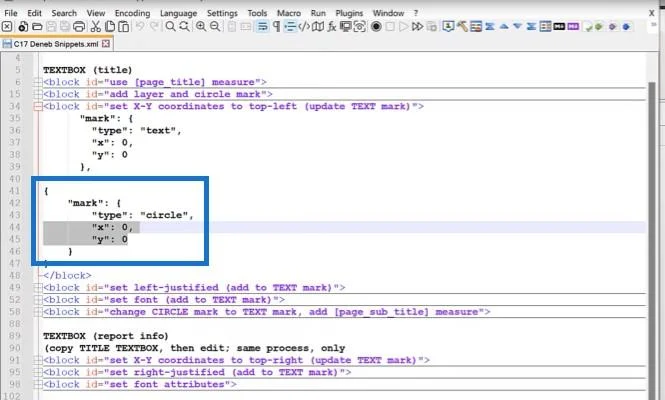Viewport: 665px width, 400px height.
Task: Close the C17 Deneb Snippets.xml tab
Action: pyautogui.click(x=106, y=44)
